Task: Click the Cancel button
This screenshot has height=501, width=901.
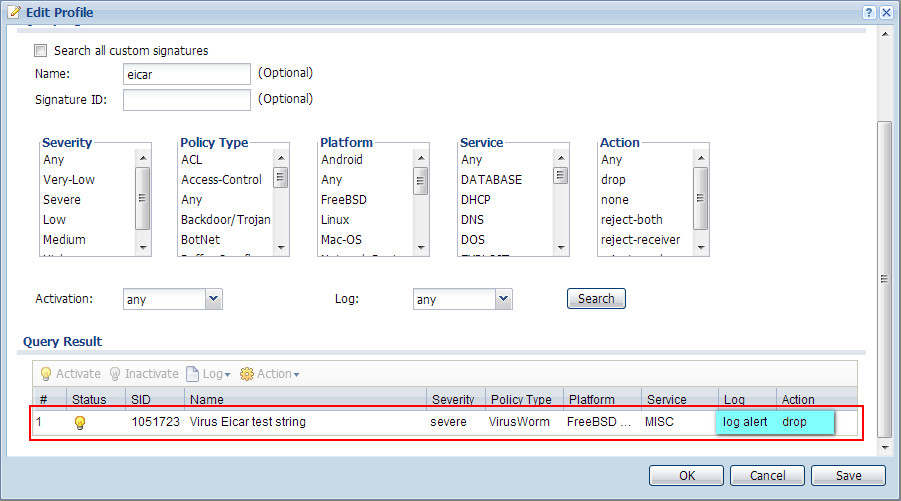Action: pos(767,476)
